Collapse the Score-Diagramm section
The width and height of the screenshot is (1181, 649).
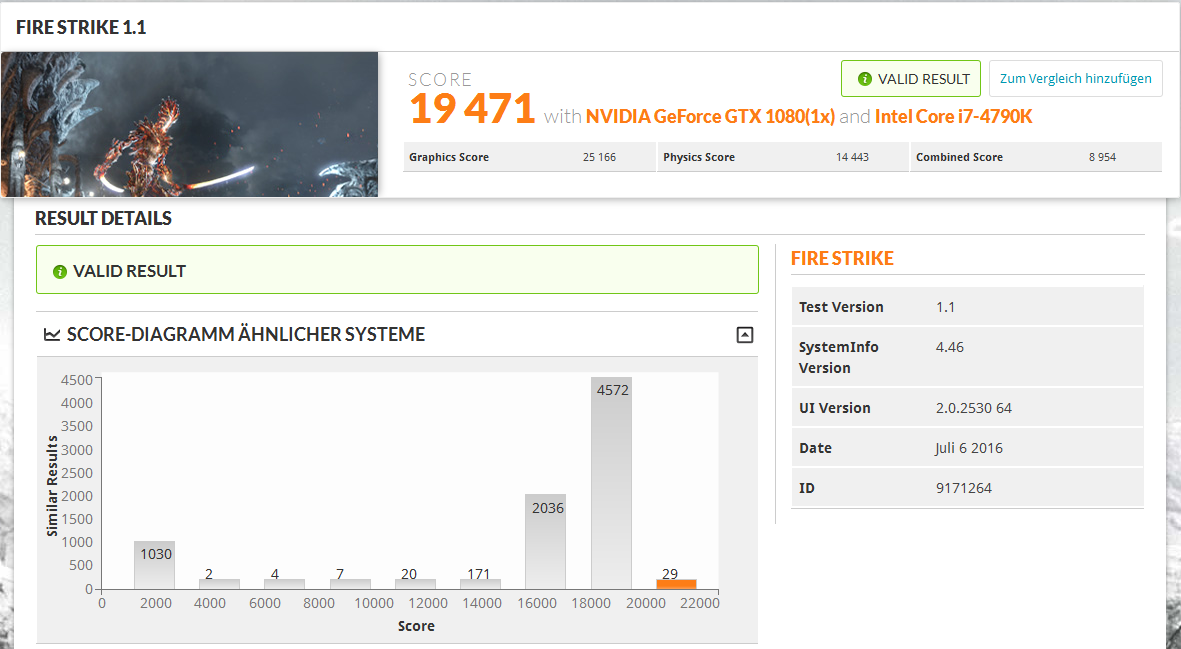pos(744,335)
